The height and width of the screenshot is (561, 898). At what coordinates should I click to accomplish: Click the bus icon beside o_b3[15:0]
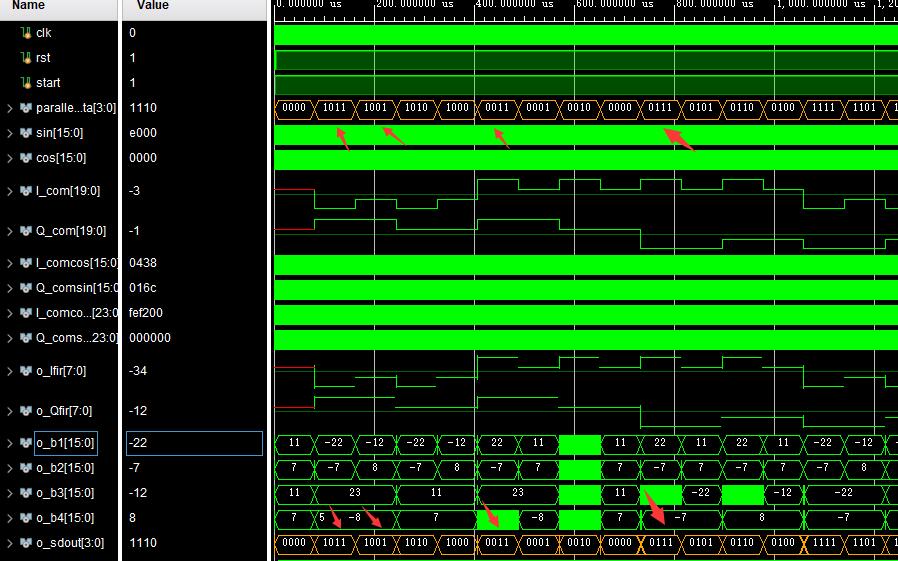tap(26, 493)
